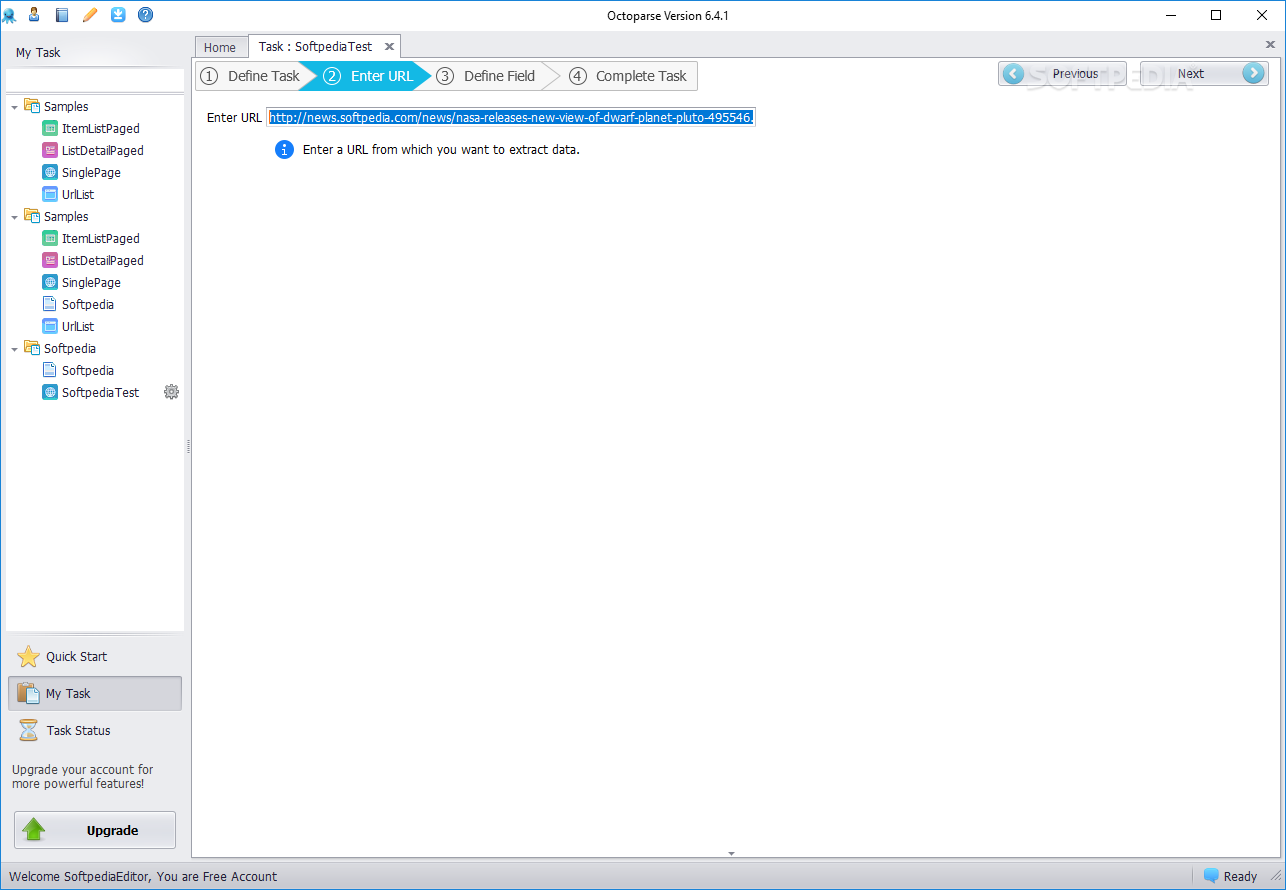The width and height of the screenshot is (1286, 890).
Task: Click the Next button
Action: click(x=1204, y=74)
